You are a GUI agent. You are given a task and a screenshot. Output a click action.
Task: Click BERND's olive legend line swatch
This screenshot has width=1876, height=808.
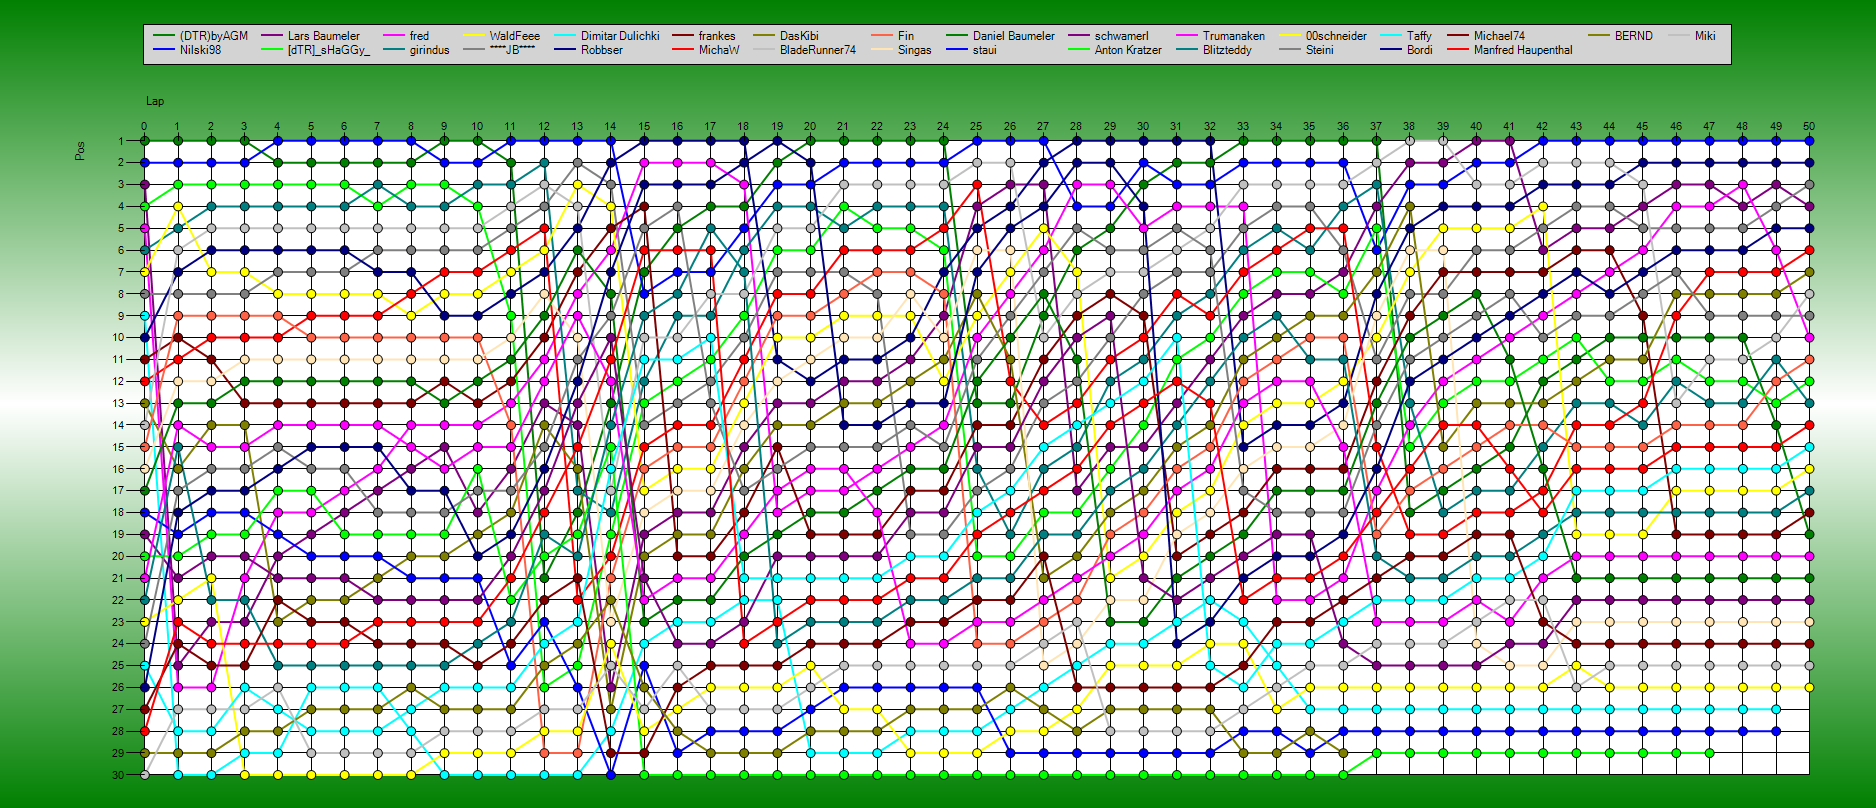pyautogui.click(x=1598, y=36)
